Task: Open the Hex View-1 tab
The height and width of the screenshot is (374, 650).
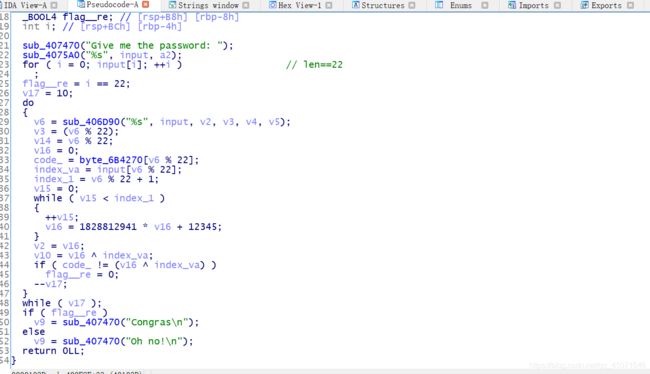Action: point(300,5)
